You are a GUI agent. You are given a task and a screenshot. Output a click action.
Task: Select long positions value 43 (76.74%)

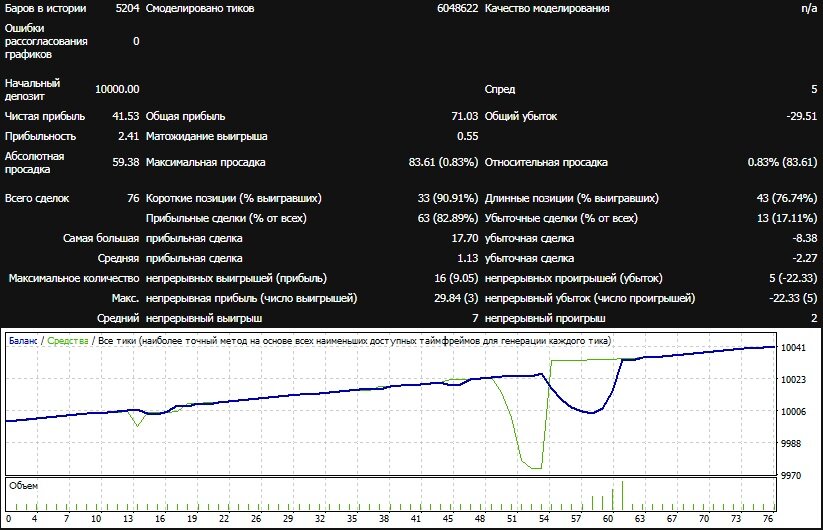(x=787, y=198)
